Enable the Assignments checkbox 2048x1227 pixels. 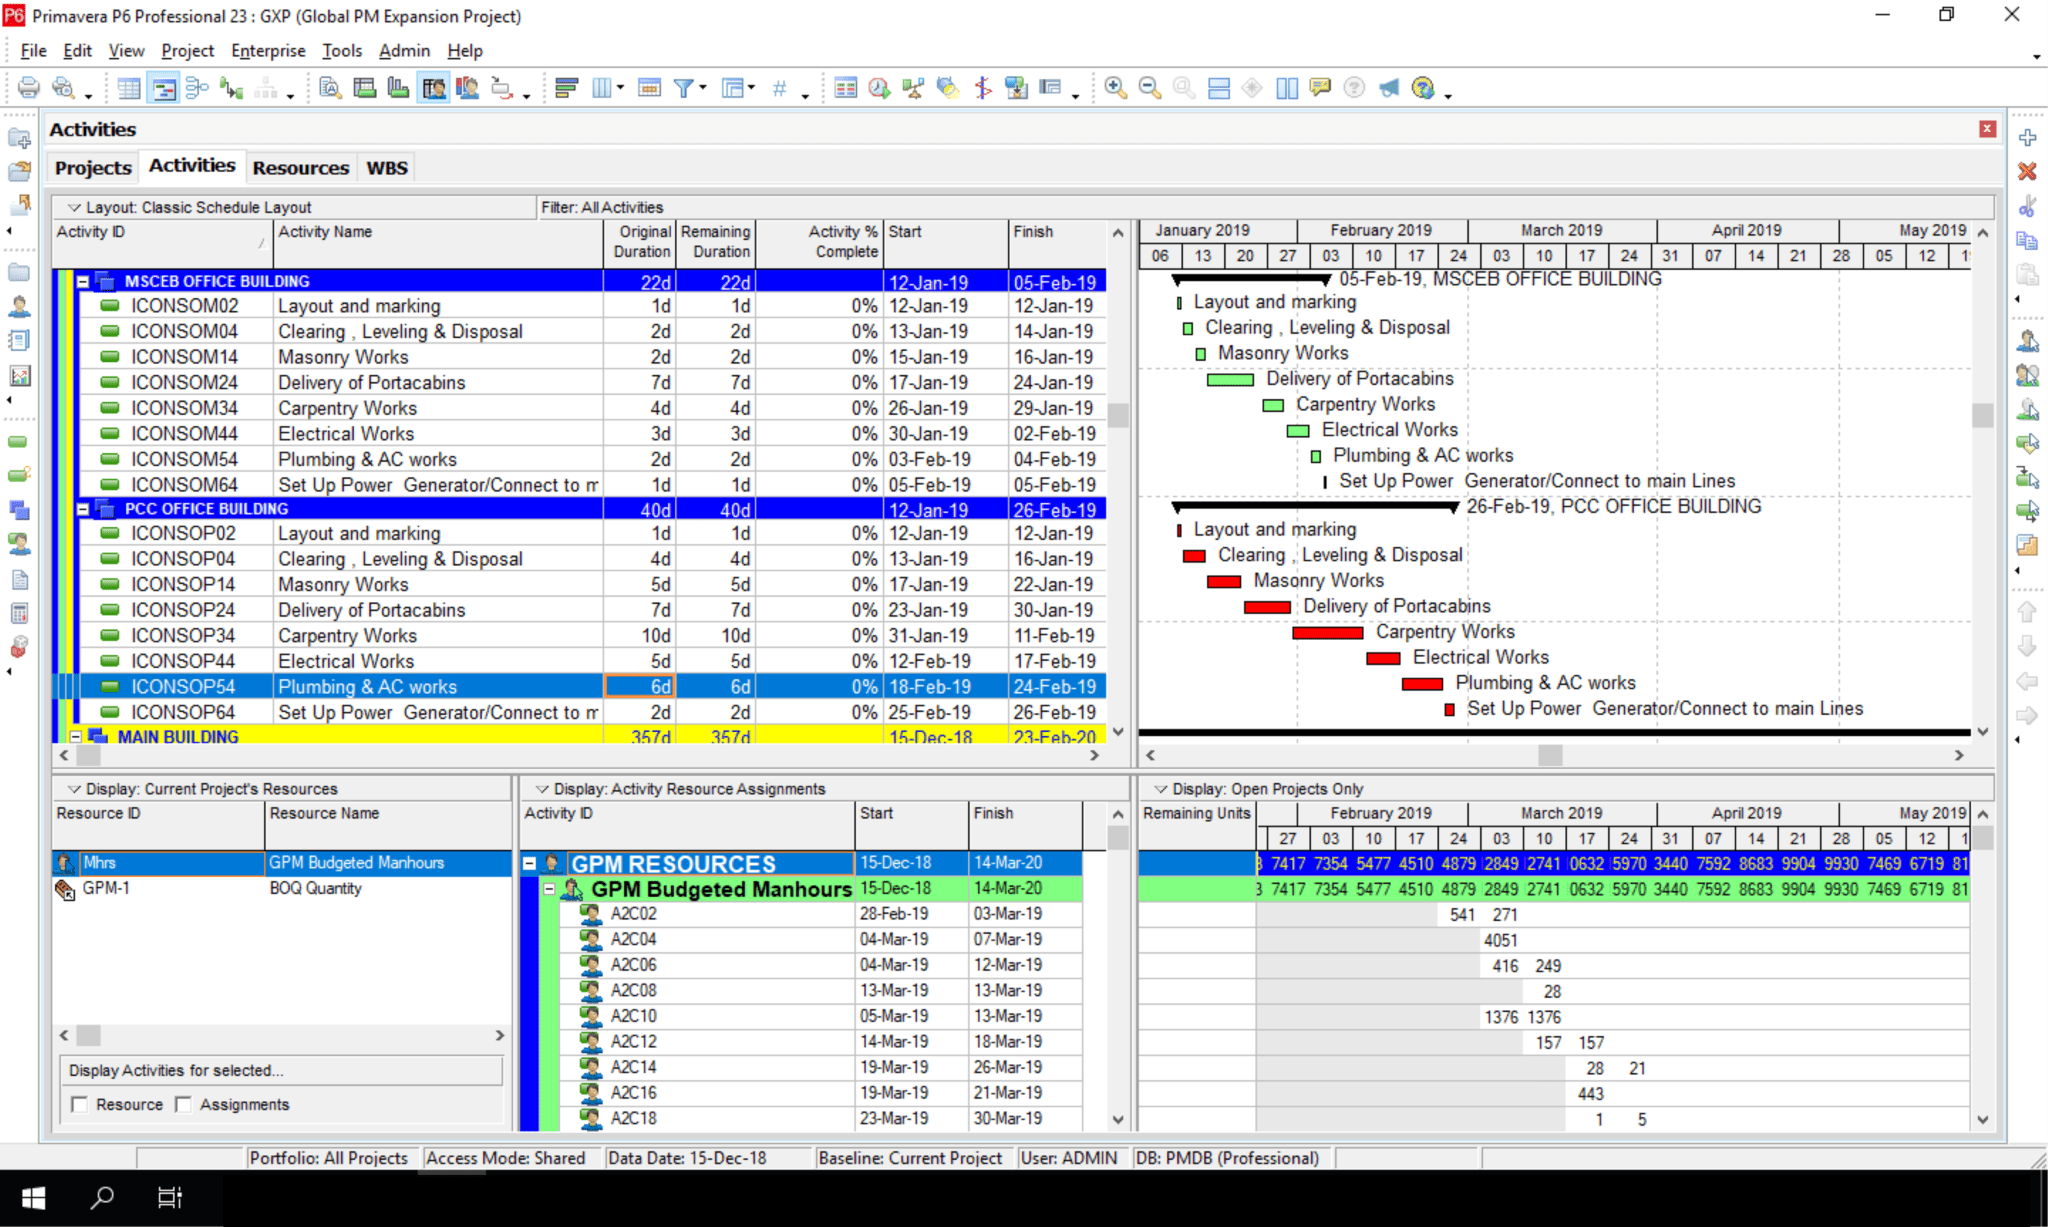pos(185,1104)
